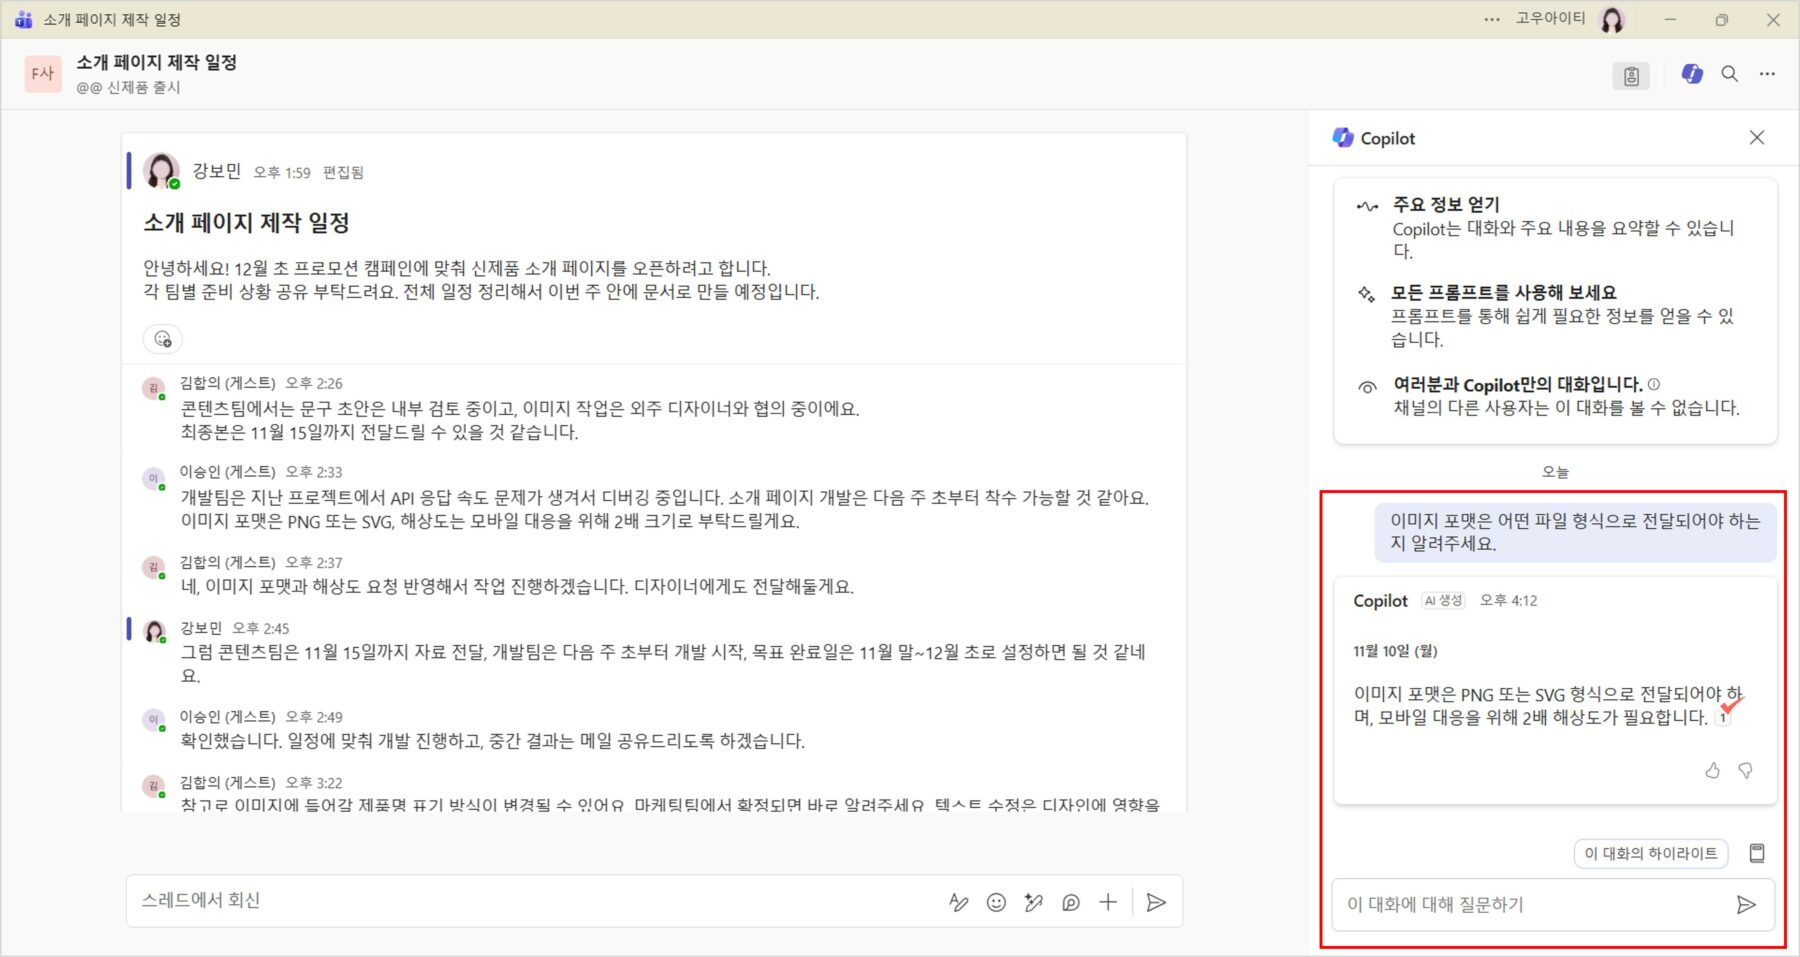The image size is (1800, 957).
Task: Send the thread reply
Action: pyautogui.click(x=1156, y=902)
